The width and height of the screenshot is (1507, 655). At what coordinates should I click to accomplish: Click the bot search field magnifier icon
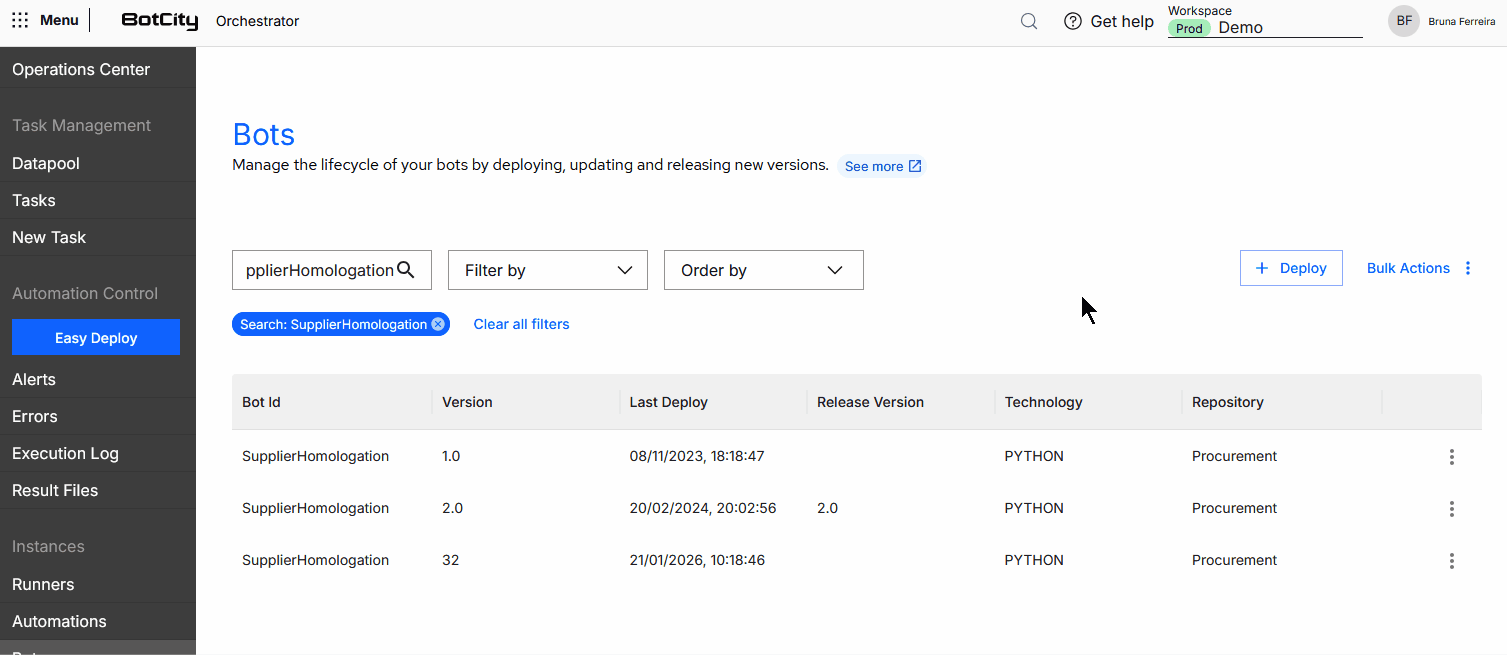click(406, 270)
